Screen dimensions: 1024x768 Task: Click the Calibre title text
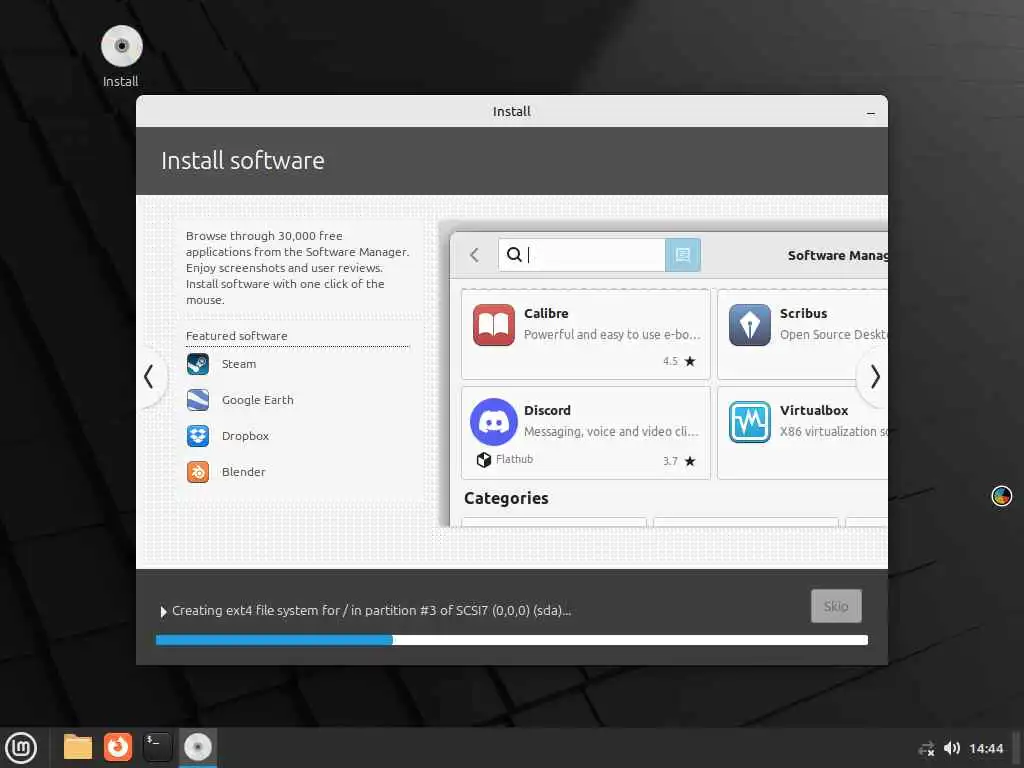[x=546, y=313]
